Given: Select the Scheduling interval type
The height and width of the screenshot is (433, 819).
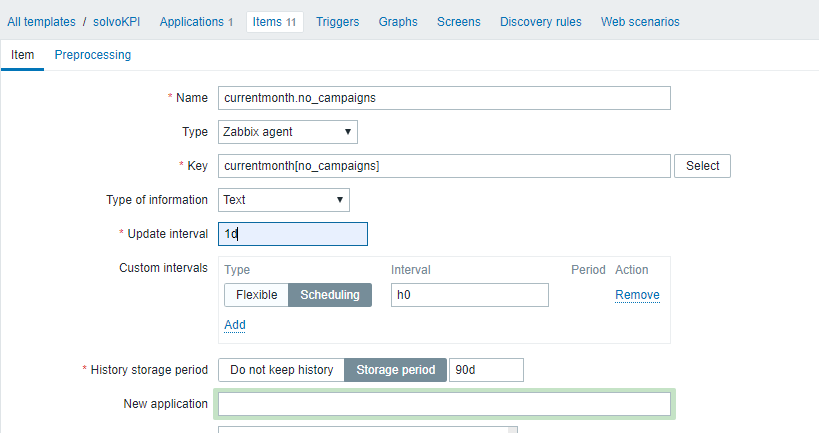Looking at the screenshot, I should [330, 295].
